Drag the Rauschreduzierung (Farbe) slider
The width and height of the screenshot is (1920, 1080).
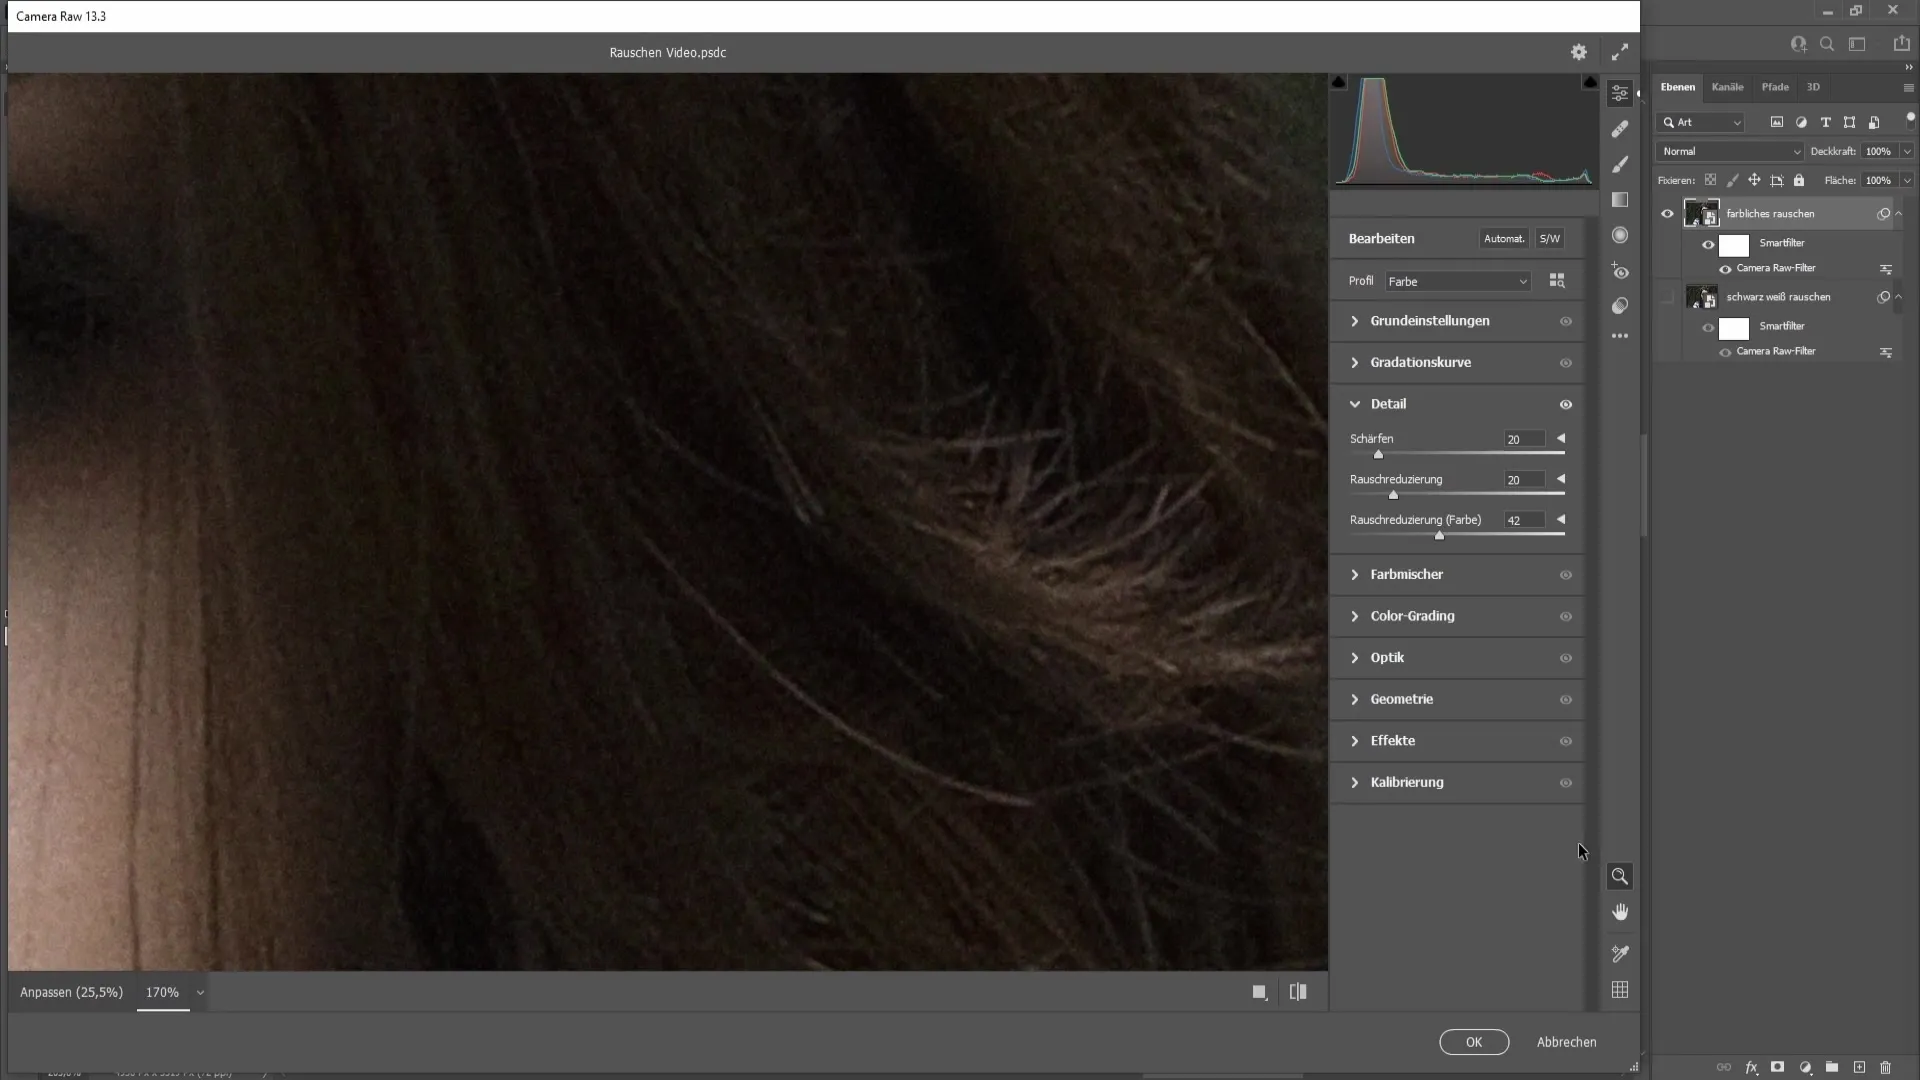coord(1437,534)
